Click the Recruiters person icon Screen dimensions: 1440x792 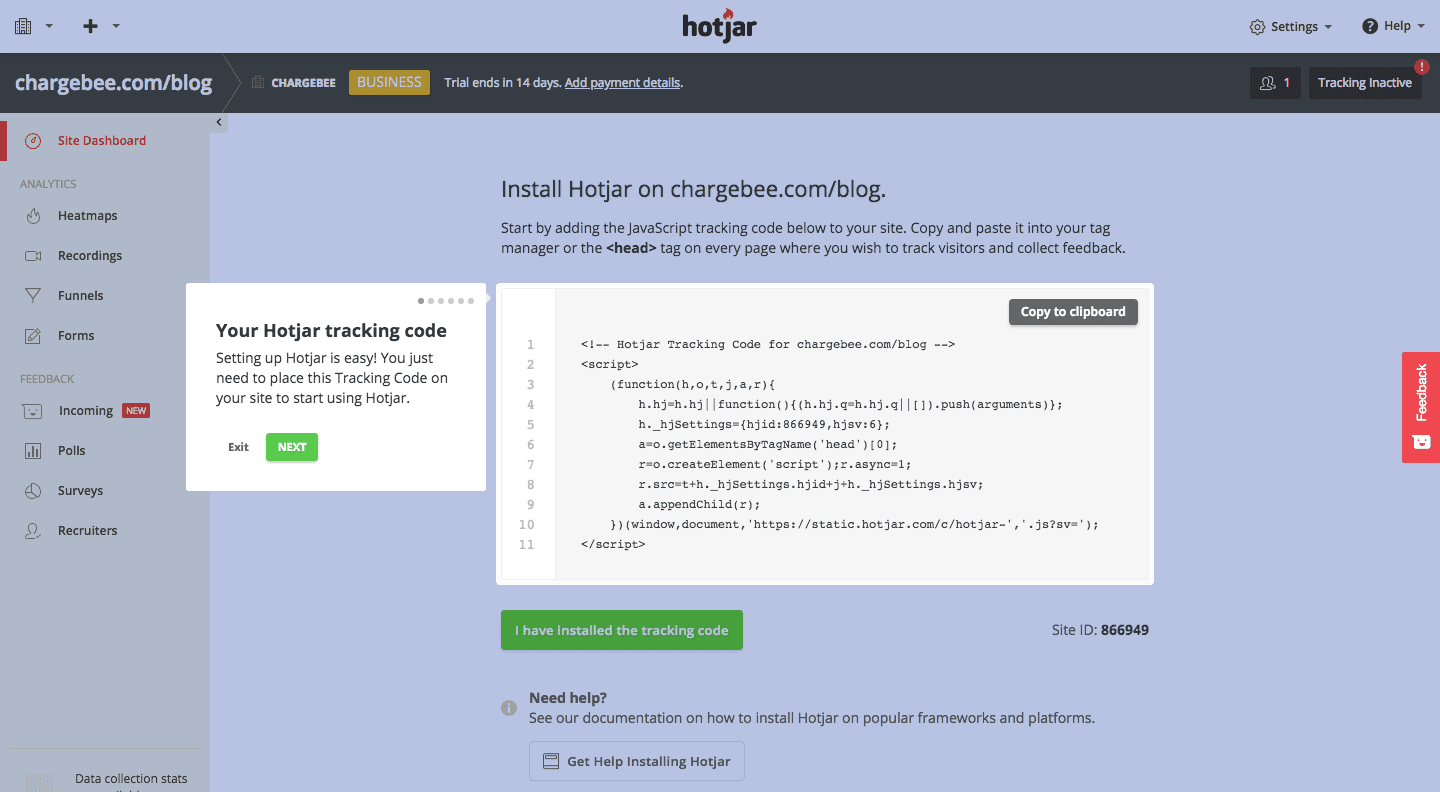pyautogui.click(x=33, y=531)
